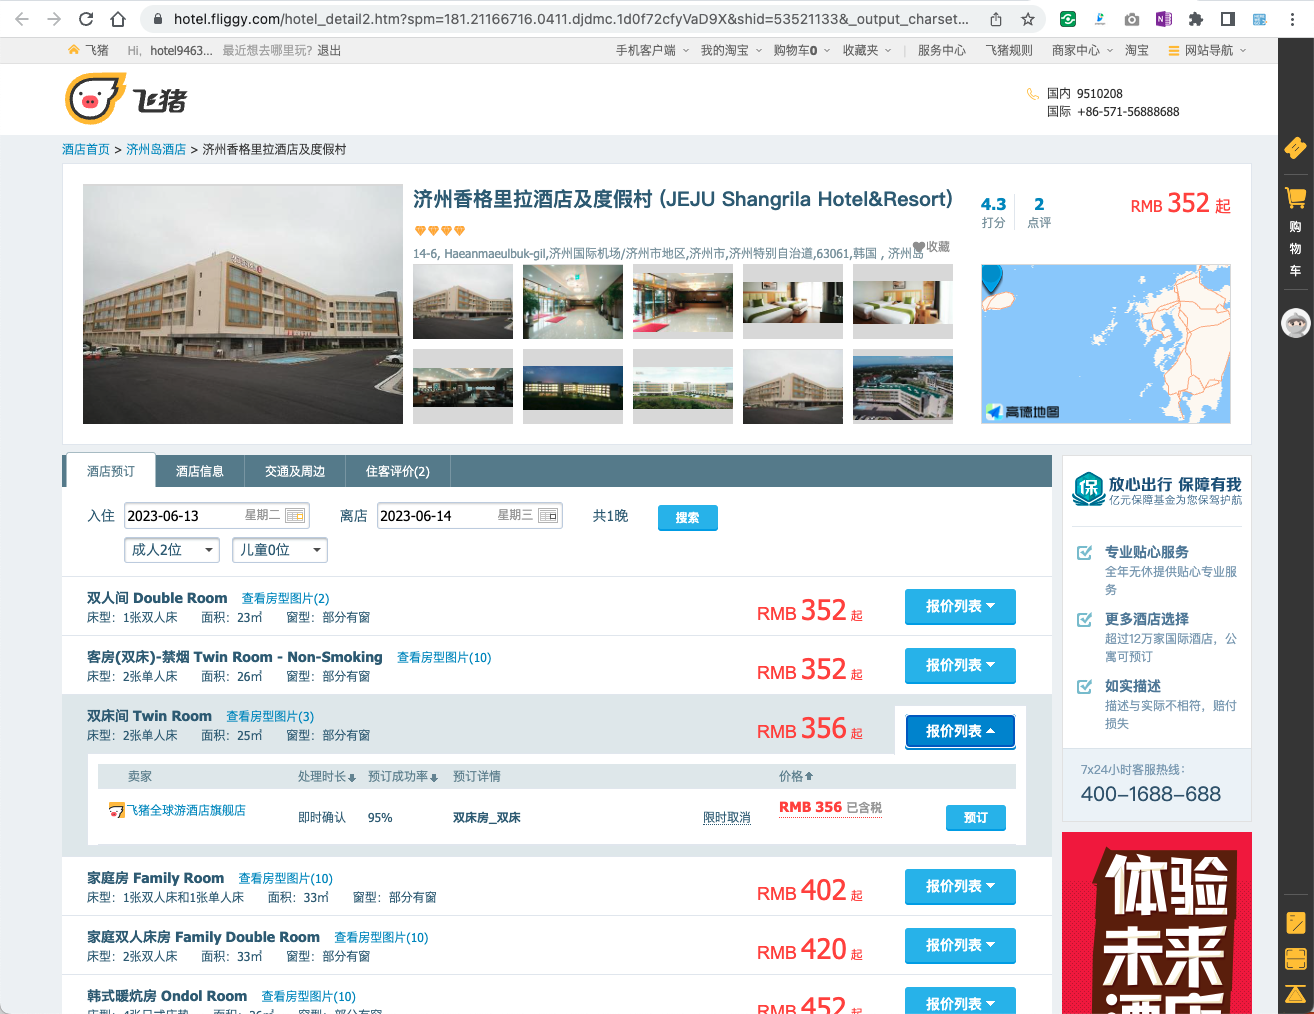
Task: Click the 退出 logout link
Action: tap(329, 50)
